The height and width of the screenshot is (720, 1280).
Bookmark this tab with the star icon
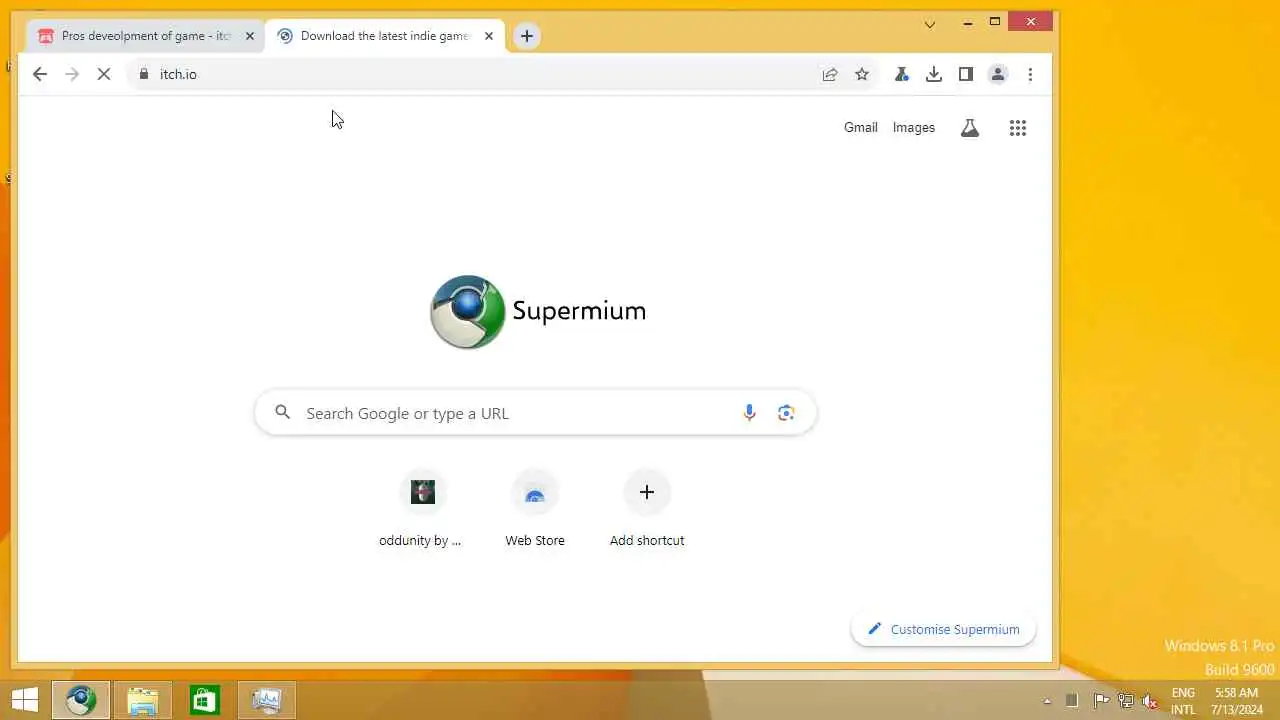point(862,74)
